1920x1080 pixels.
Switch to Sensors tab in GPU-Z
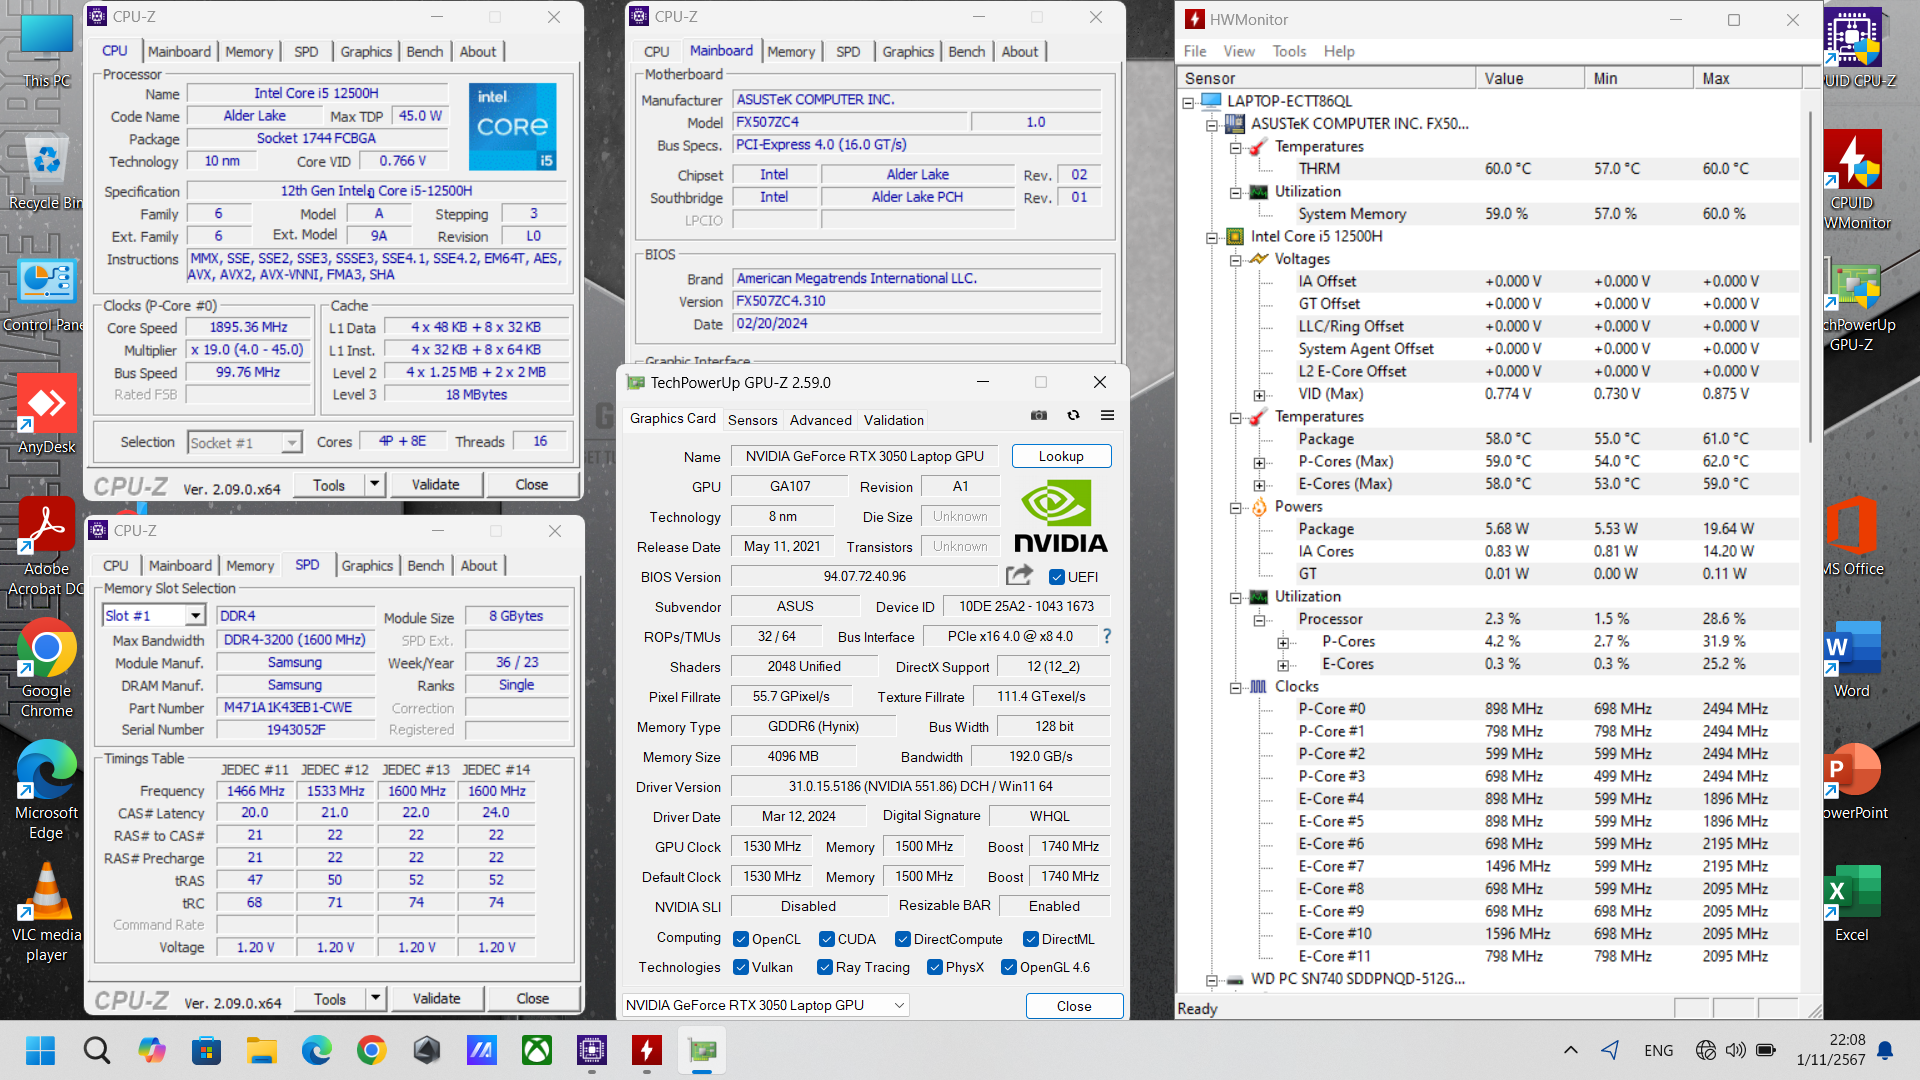pos(752,420)
